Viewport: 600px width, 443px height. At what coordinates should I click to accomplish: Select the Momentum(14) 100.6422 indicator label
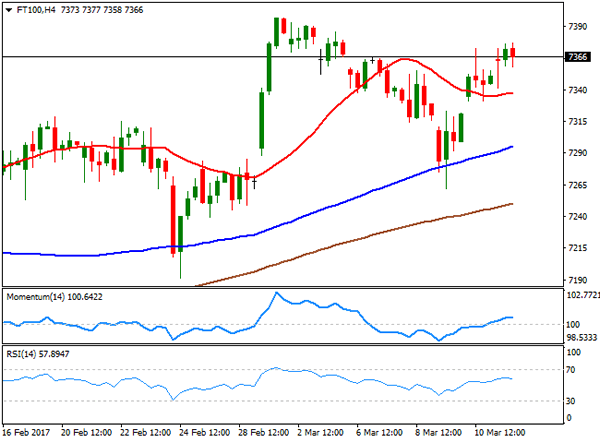point(54,297)
